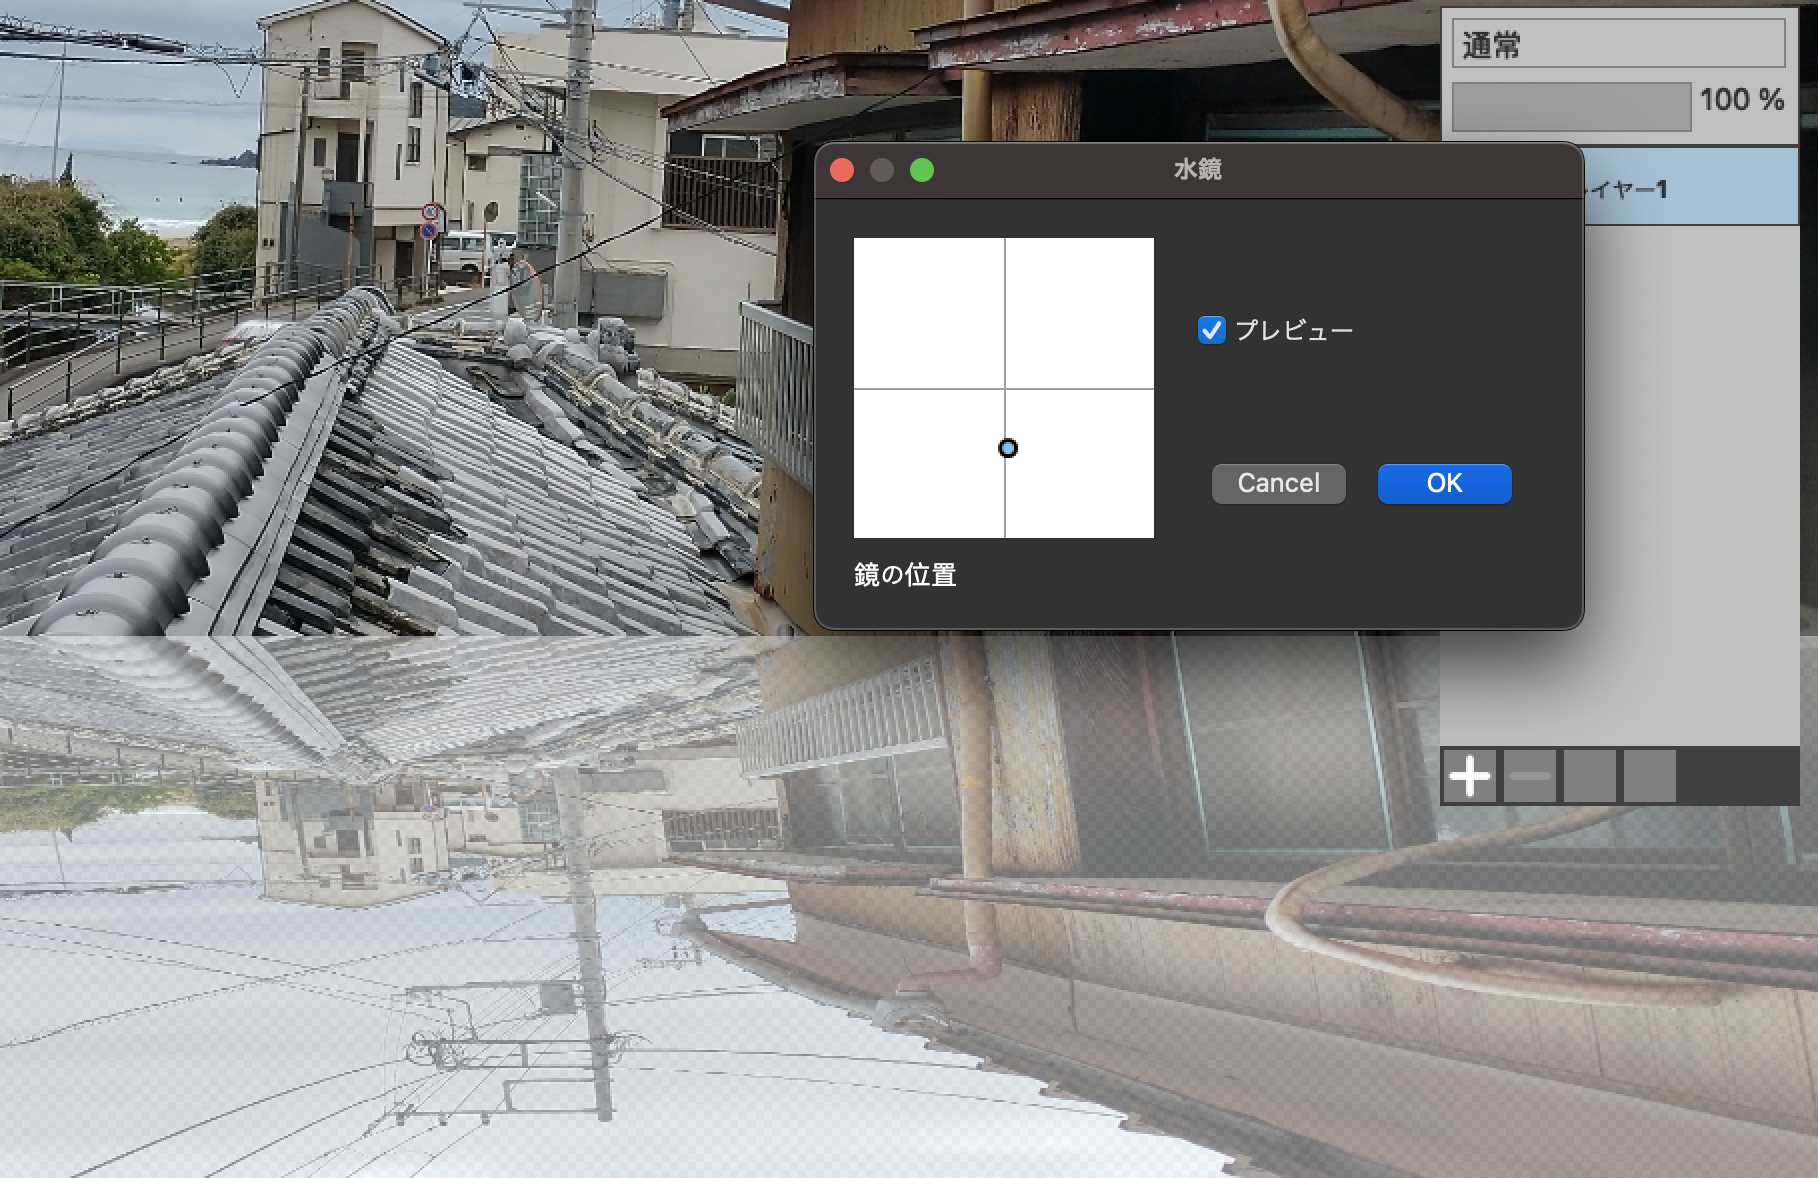The width and height of the screenshot is (1818, 1178).
Task: Click the blue mirror position handle
Action: coord(1008,448)
